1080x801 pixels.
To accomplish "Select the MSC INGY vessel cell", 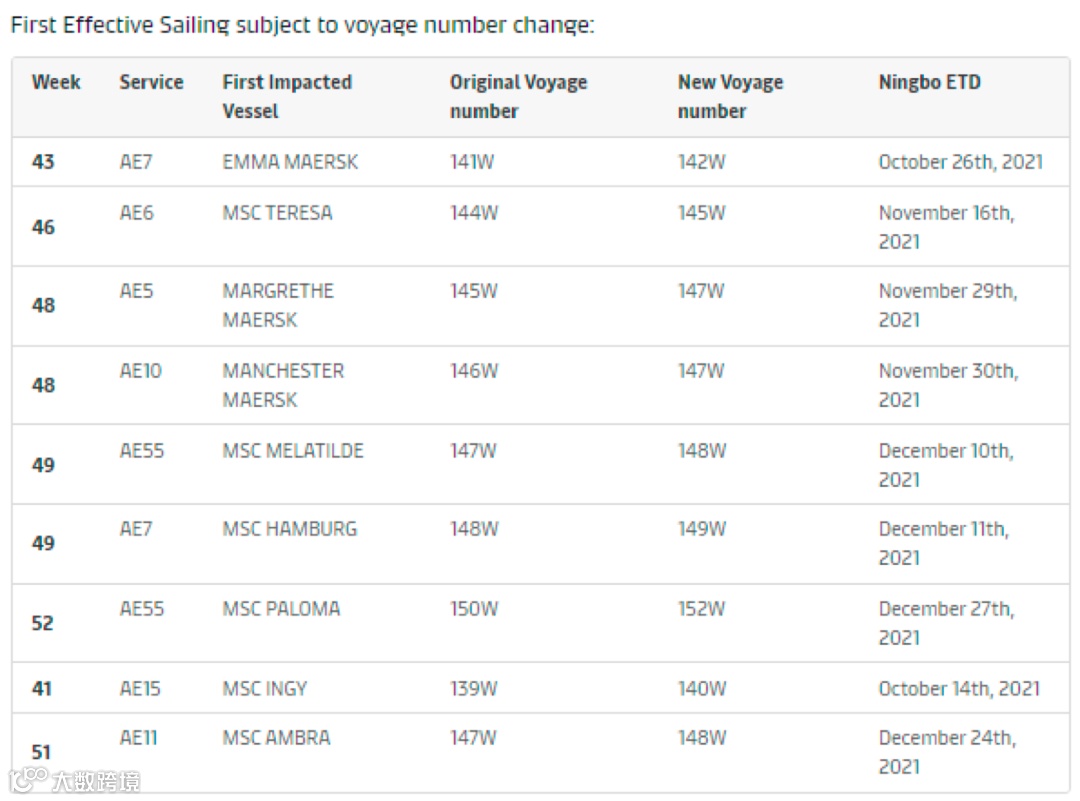I will [x=265, y=688].
